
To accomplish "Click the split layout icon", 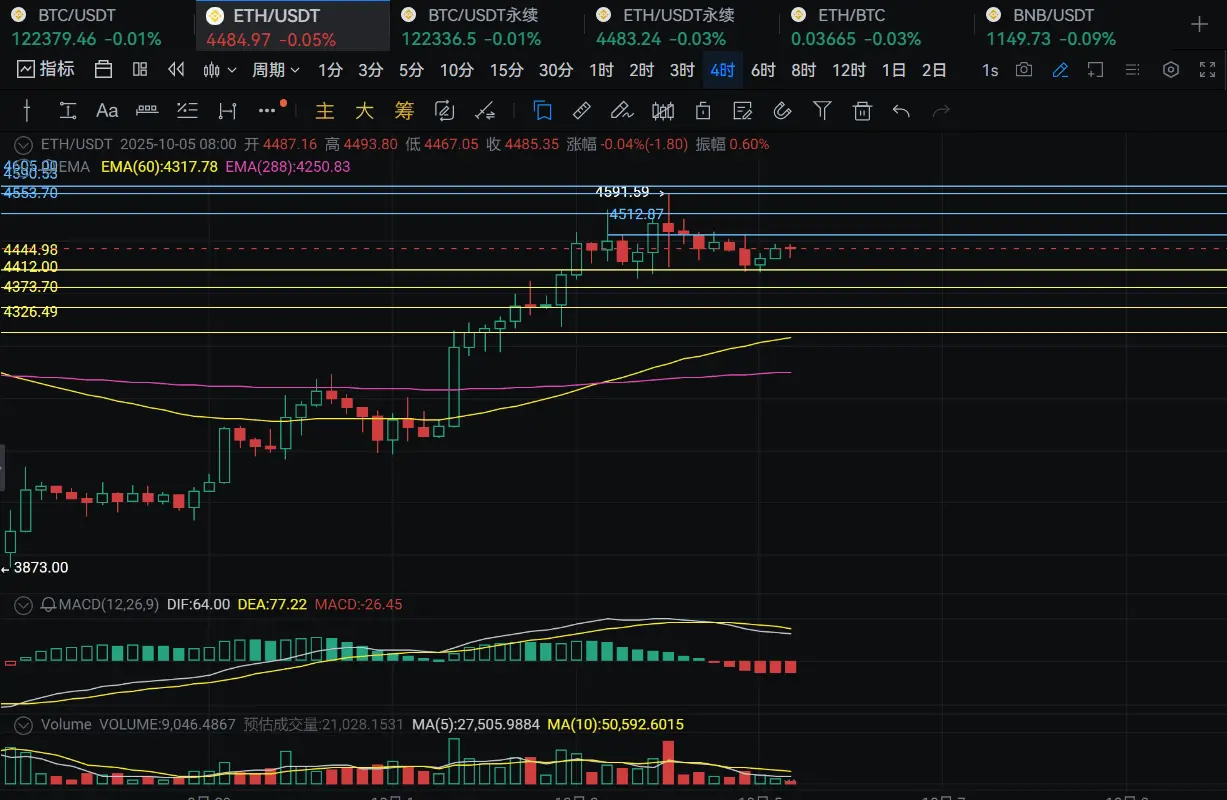I will point(140,70).
